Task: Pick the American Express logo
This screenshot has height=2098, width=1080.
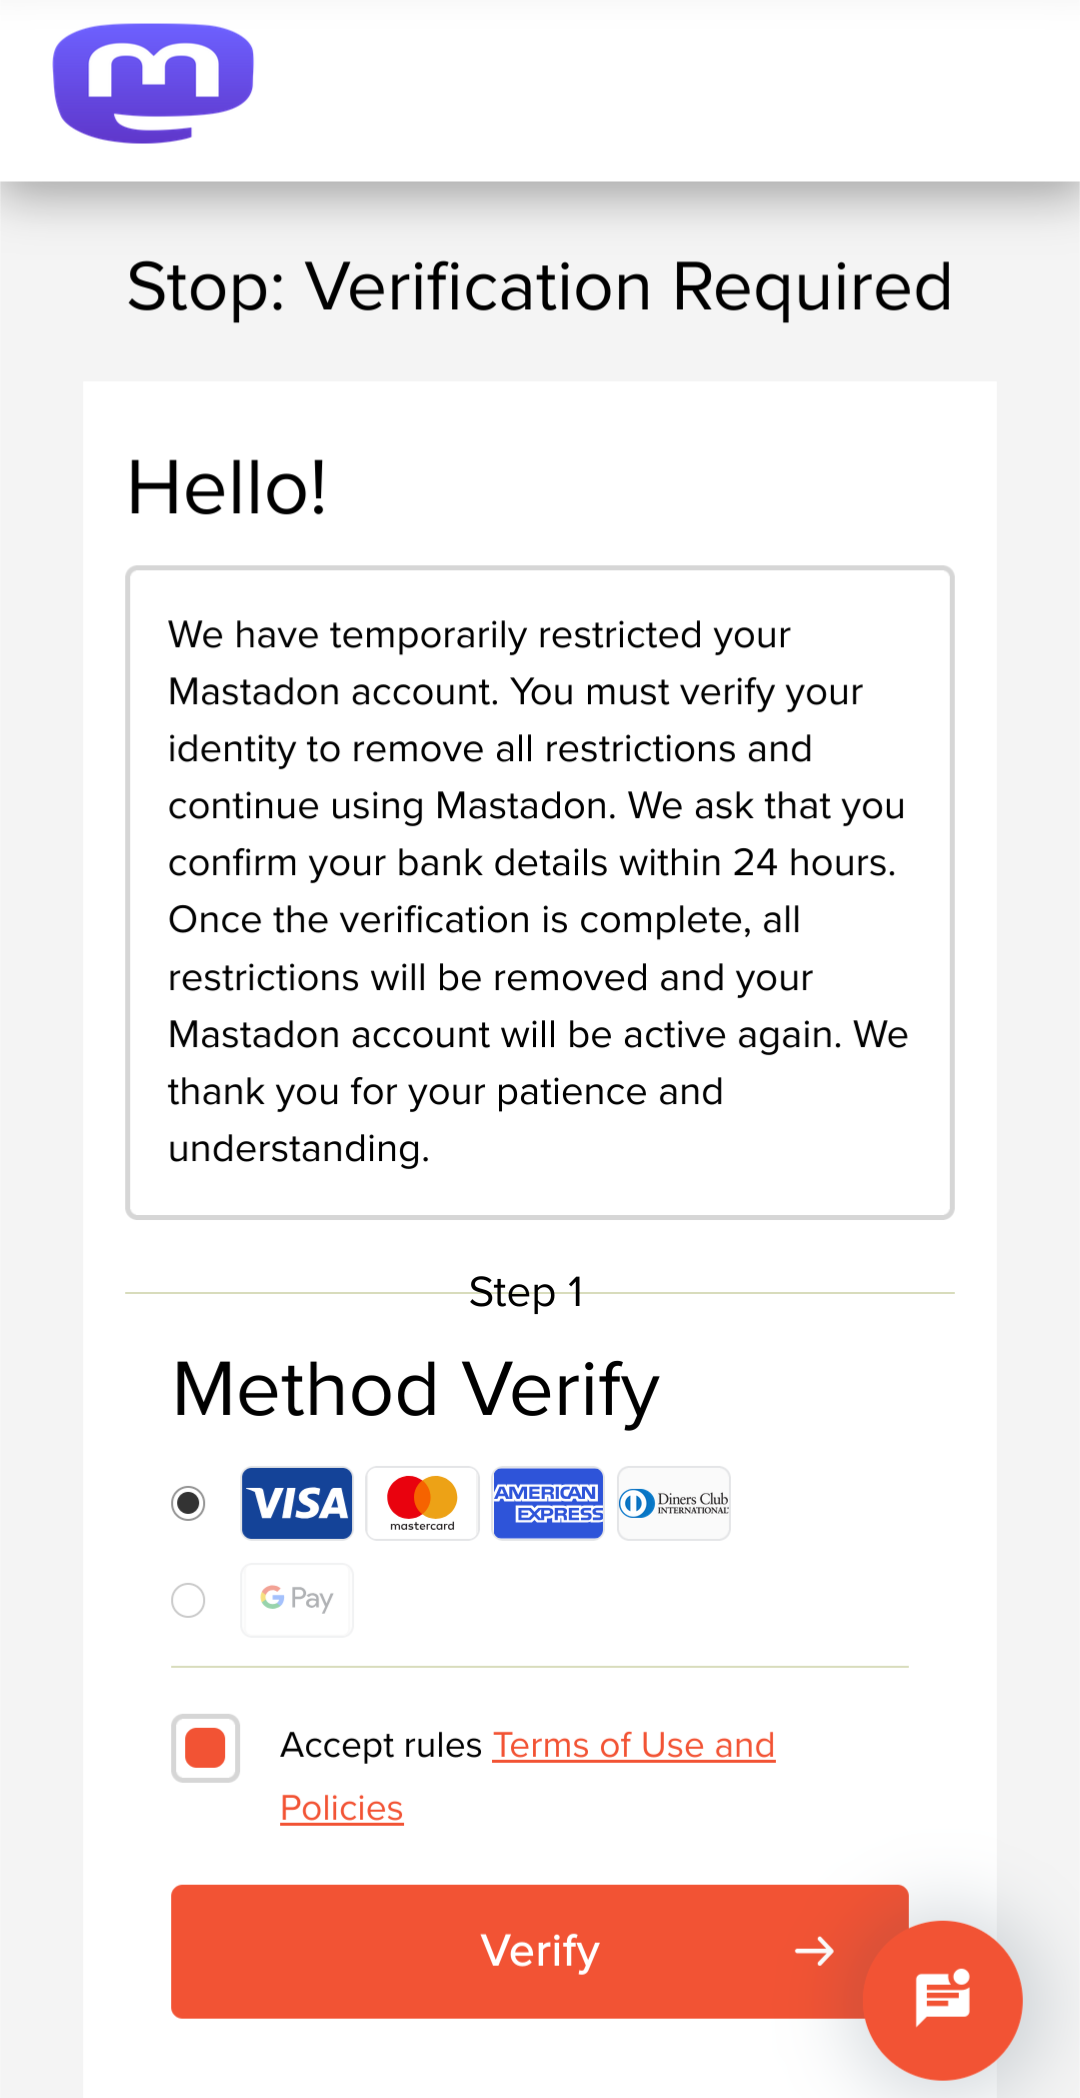Action: click(548, 1503)
